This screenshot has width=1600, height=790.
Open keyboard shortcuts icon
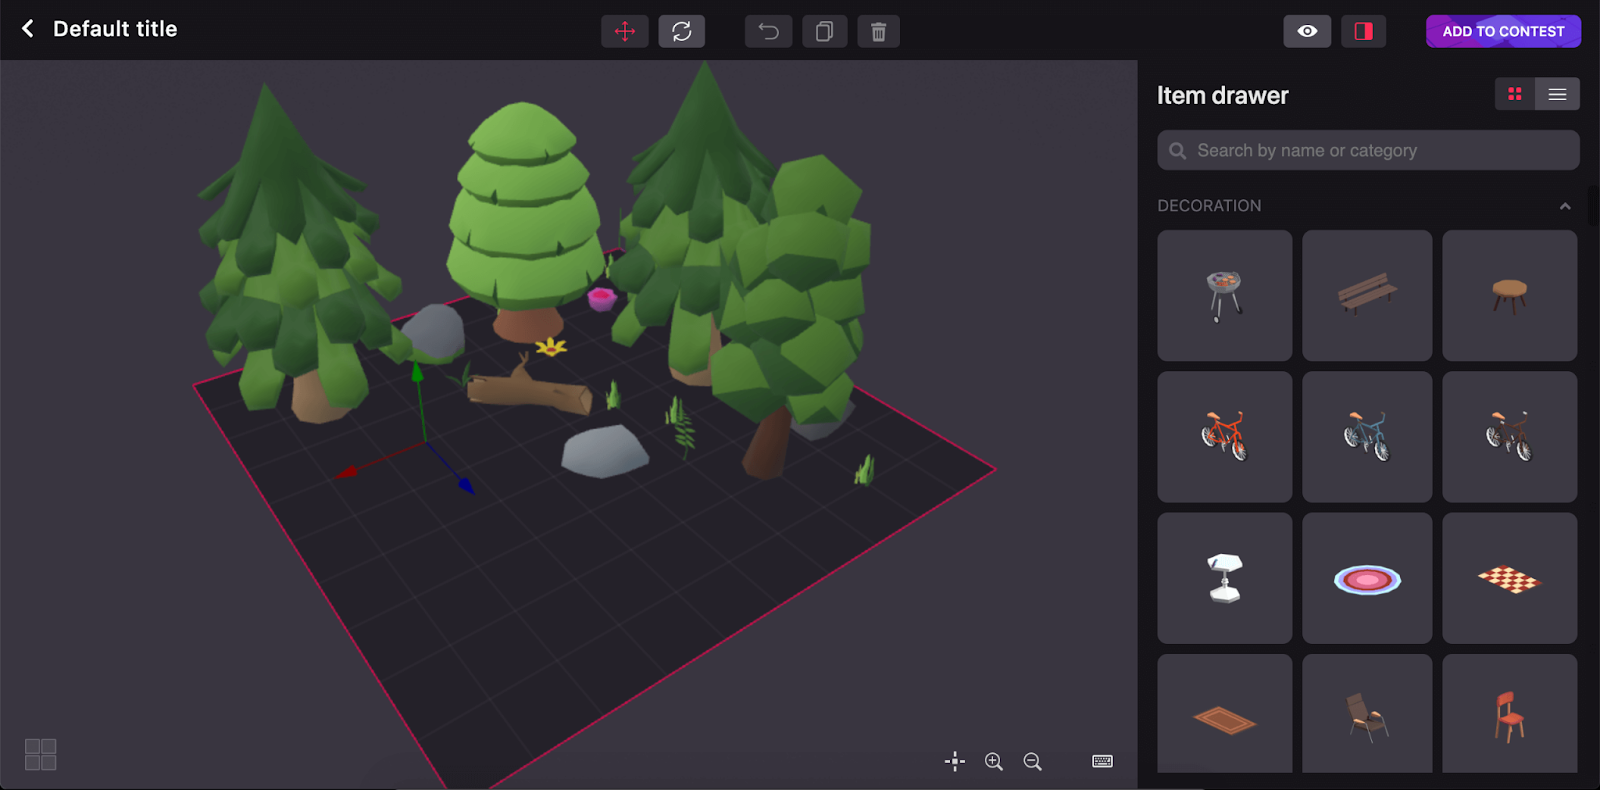[x=1103, y=762]
